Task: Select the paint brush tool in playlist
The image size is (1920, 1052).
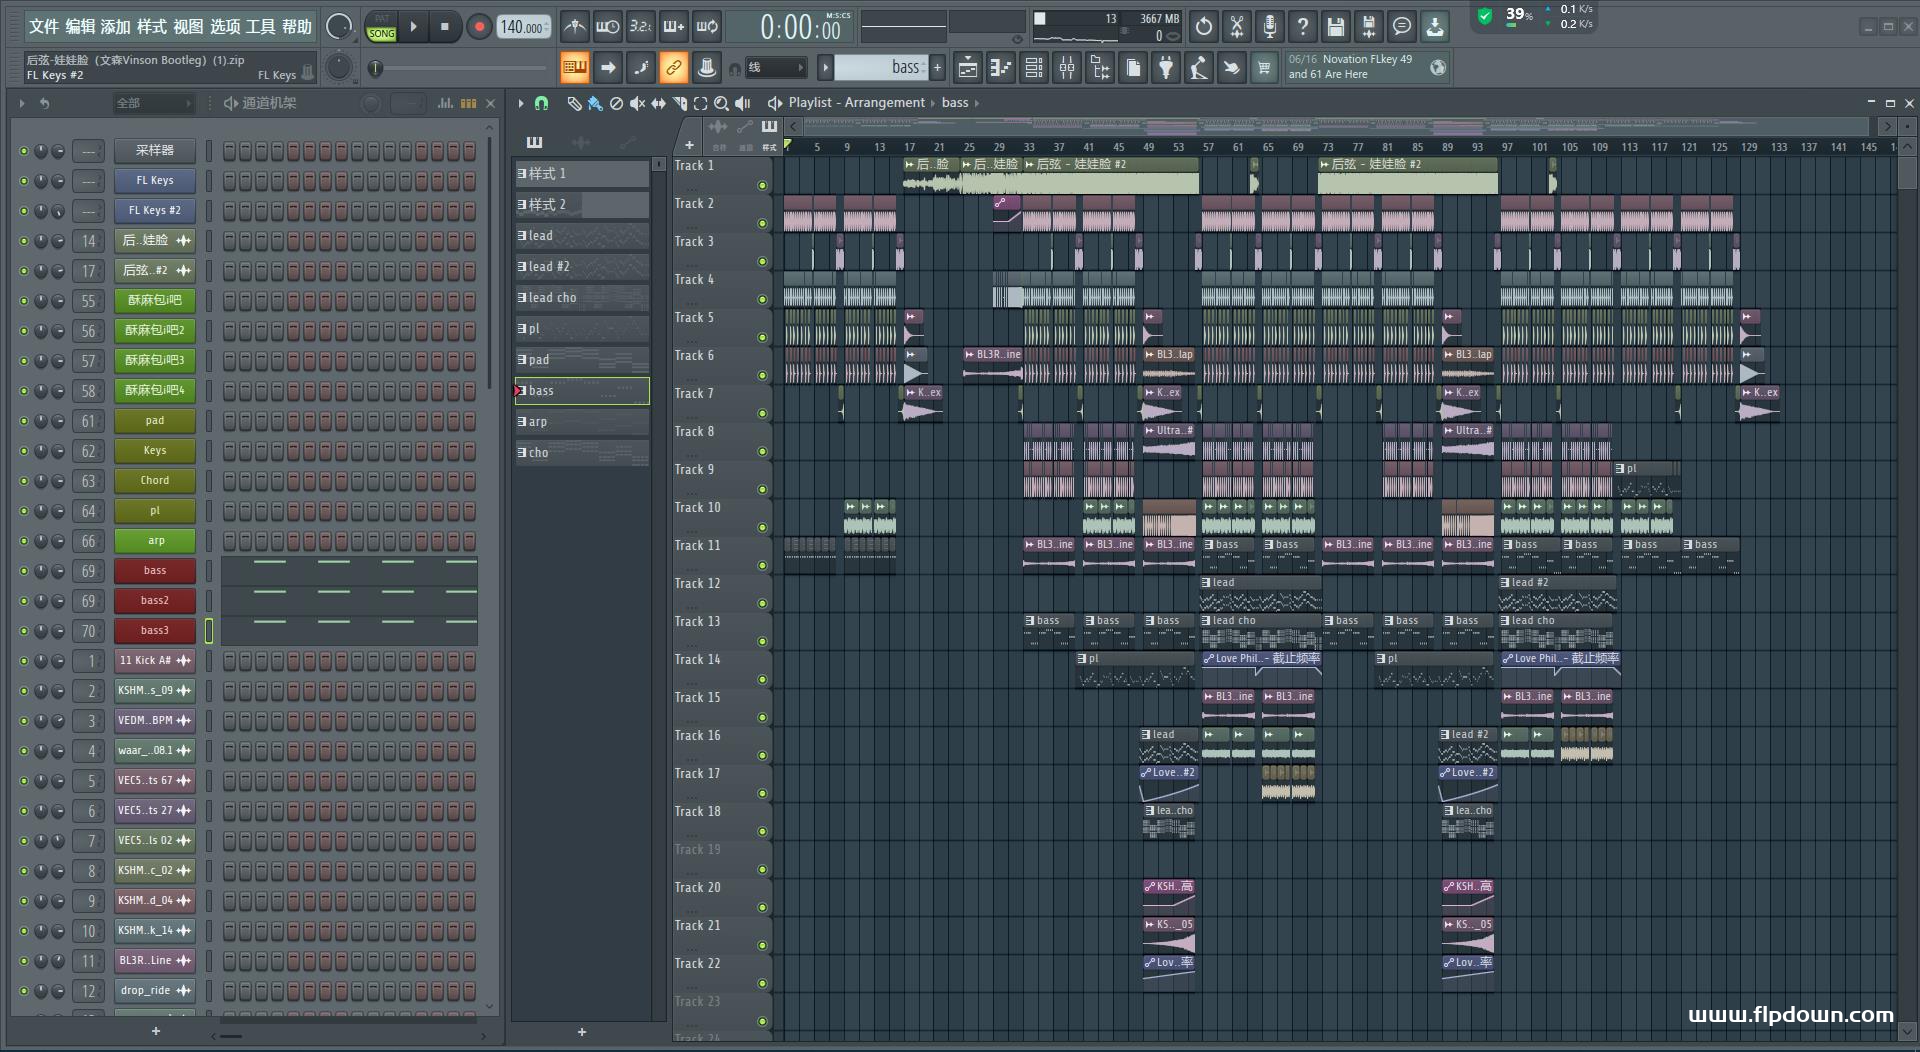Action: [595, 103]
